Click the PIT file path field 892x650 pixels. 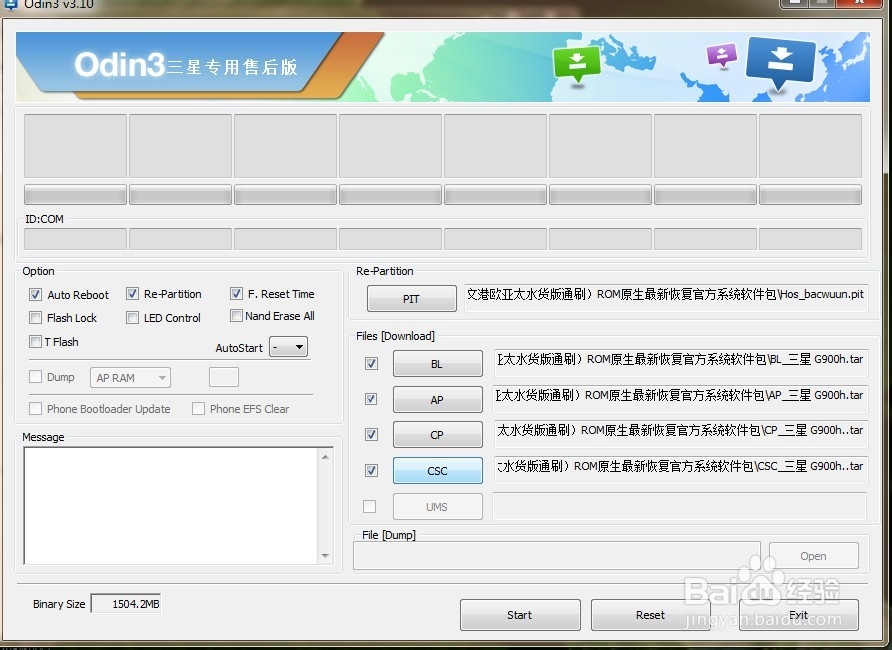666,298
